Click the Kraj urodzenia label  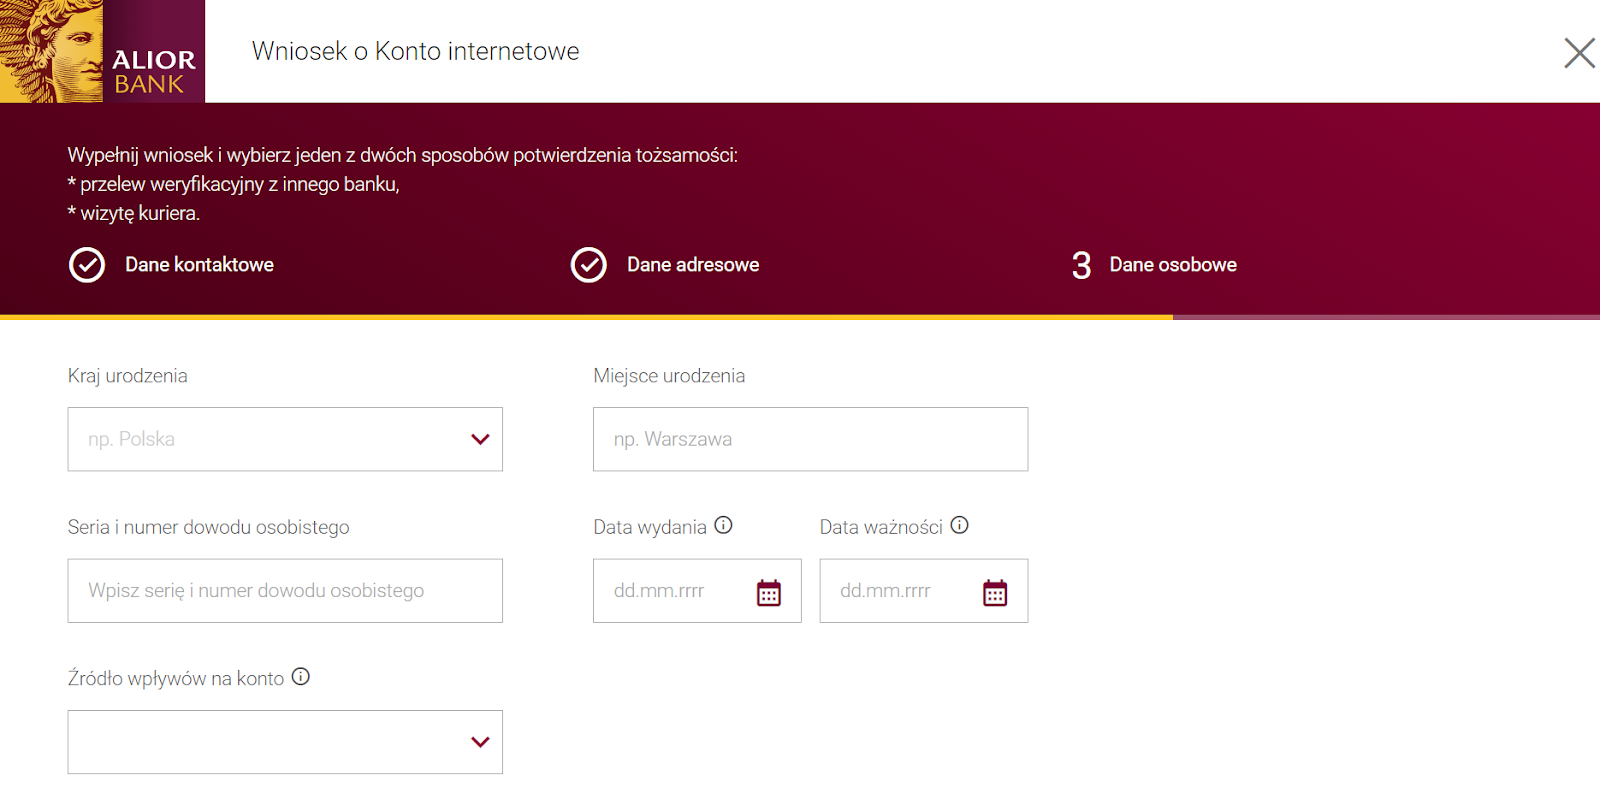point(128,376)
